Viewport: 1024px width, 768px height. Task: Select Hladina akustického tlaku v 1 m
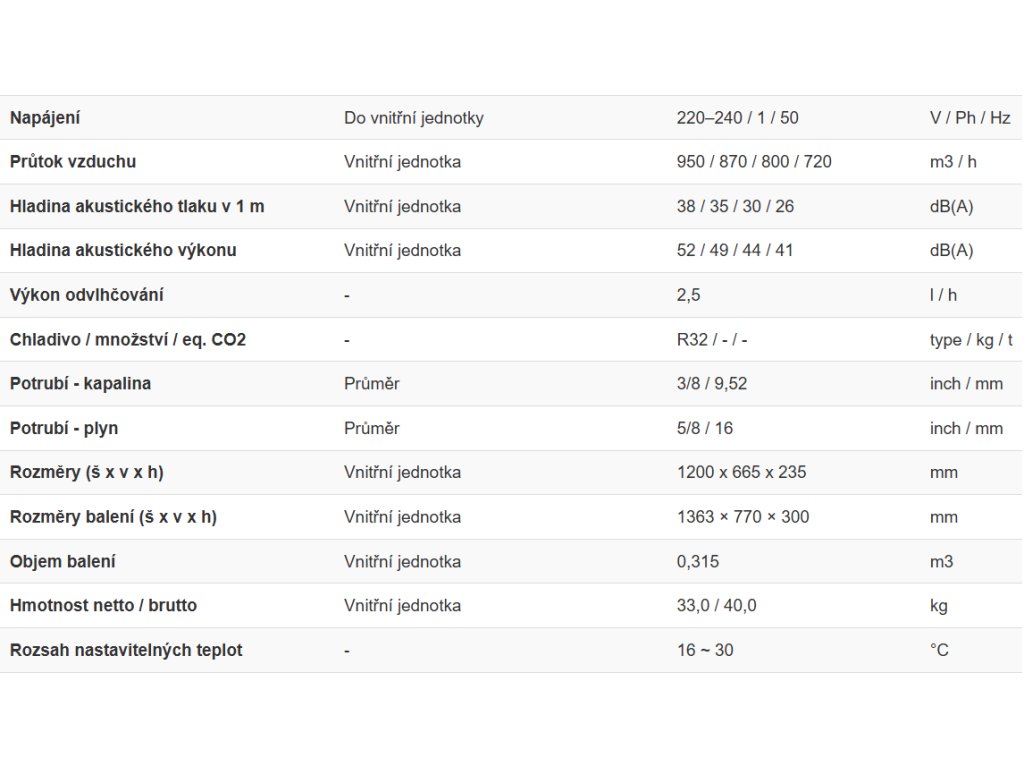[x=137, y=206]
